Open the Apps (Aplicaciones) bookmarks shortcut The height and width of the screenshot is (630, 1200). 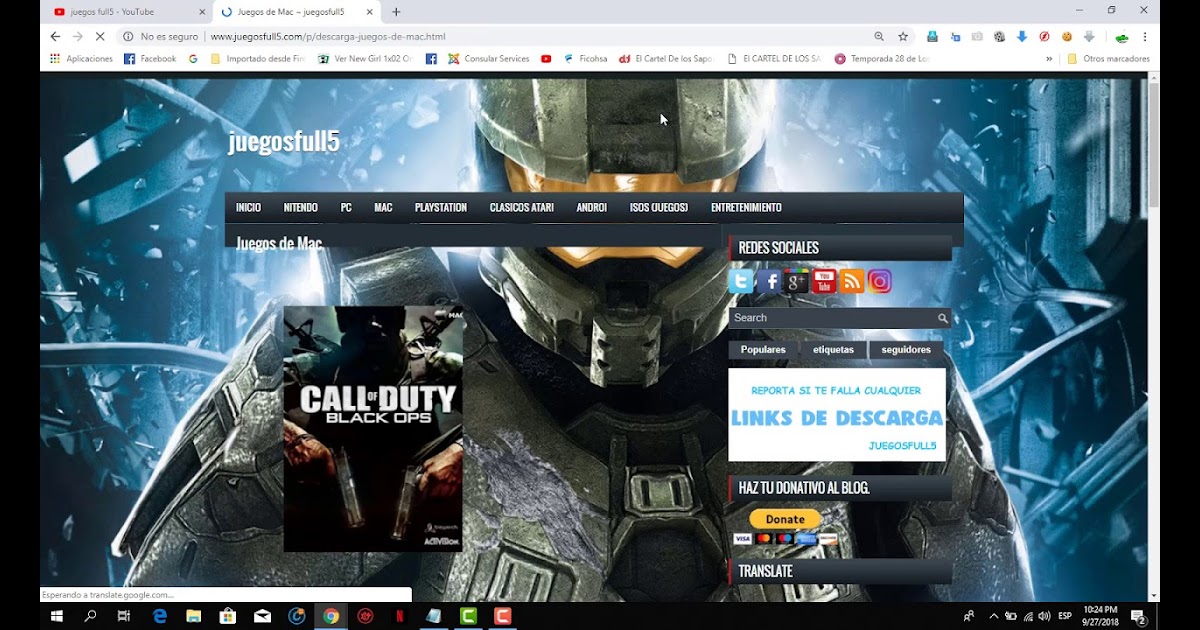coord(81,59)
